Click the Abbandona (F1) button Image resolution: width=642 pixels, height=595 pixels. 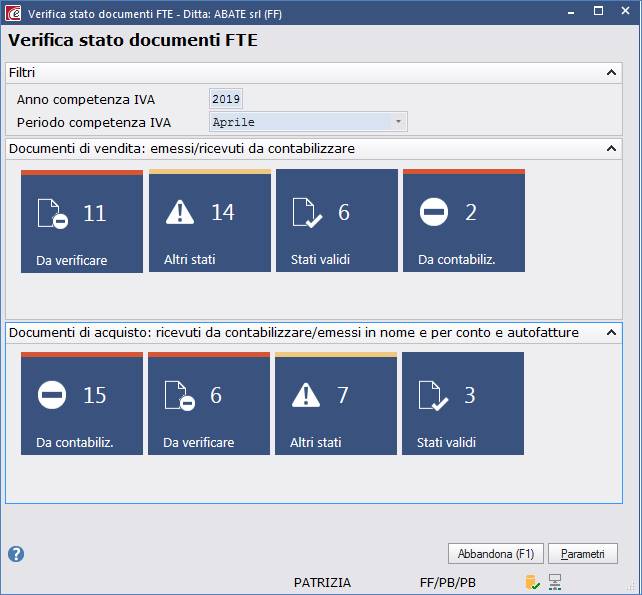(496, 554)
